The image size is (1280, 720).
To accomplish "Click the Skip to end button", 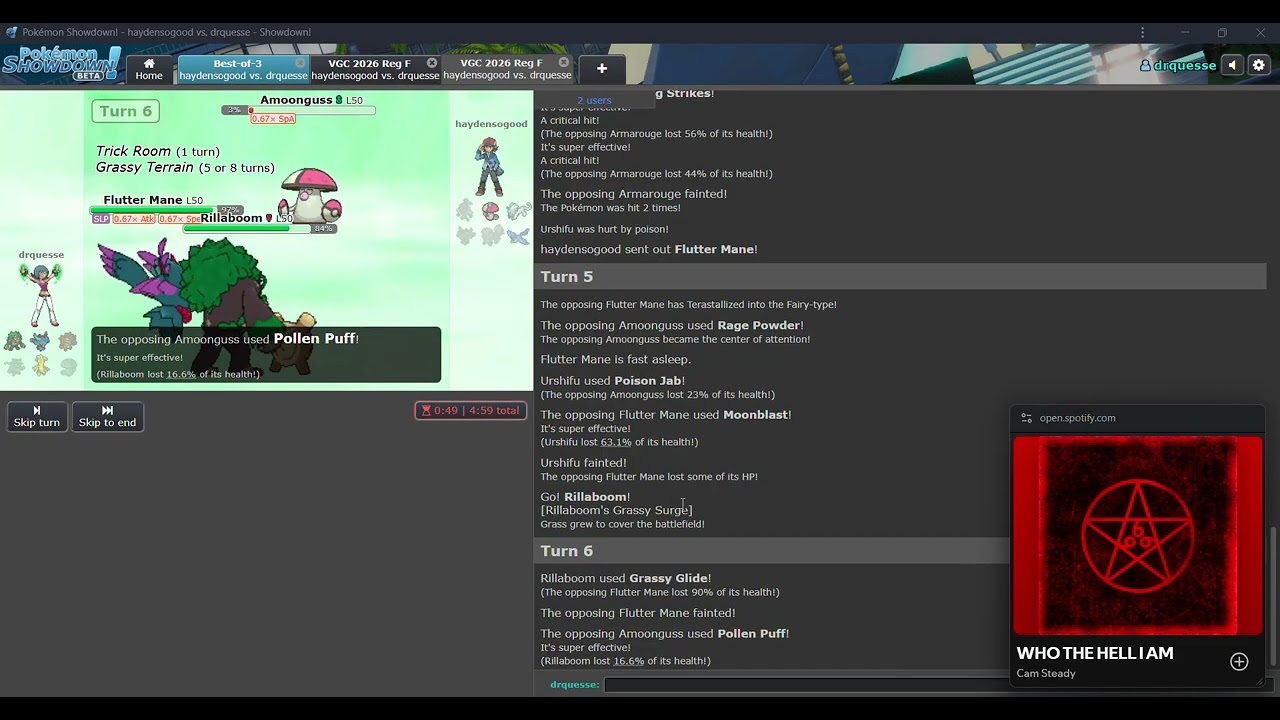I will [x=107, y=416].
